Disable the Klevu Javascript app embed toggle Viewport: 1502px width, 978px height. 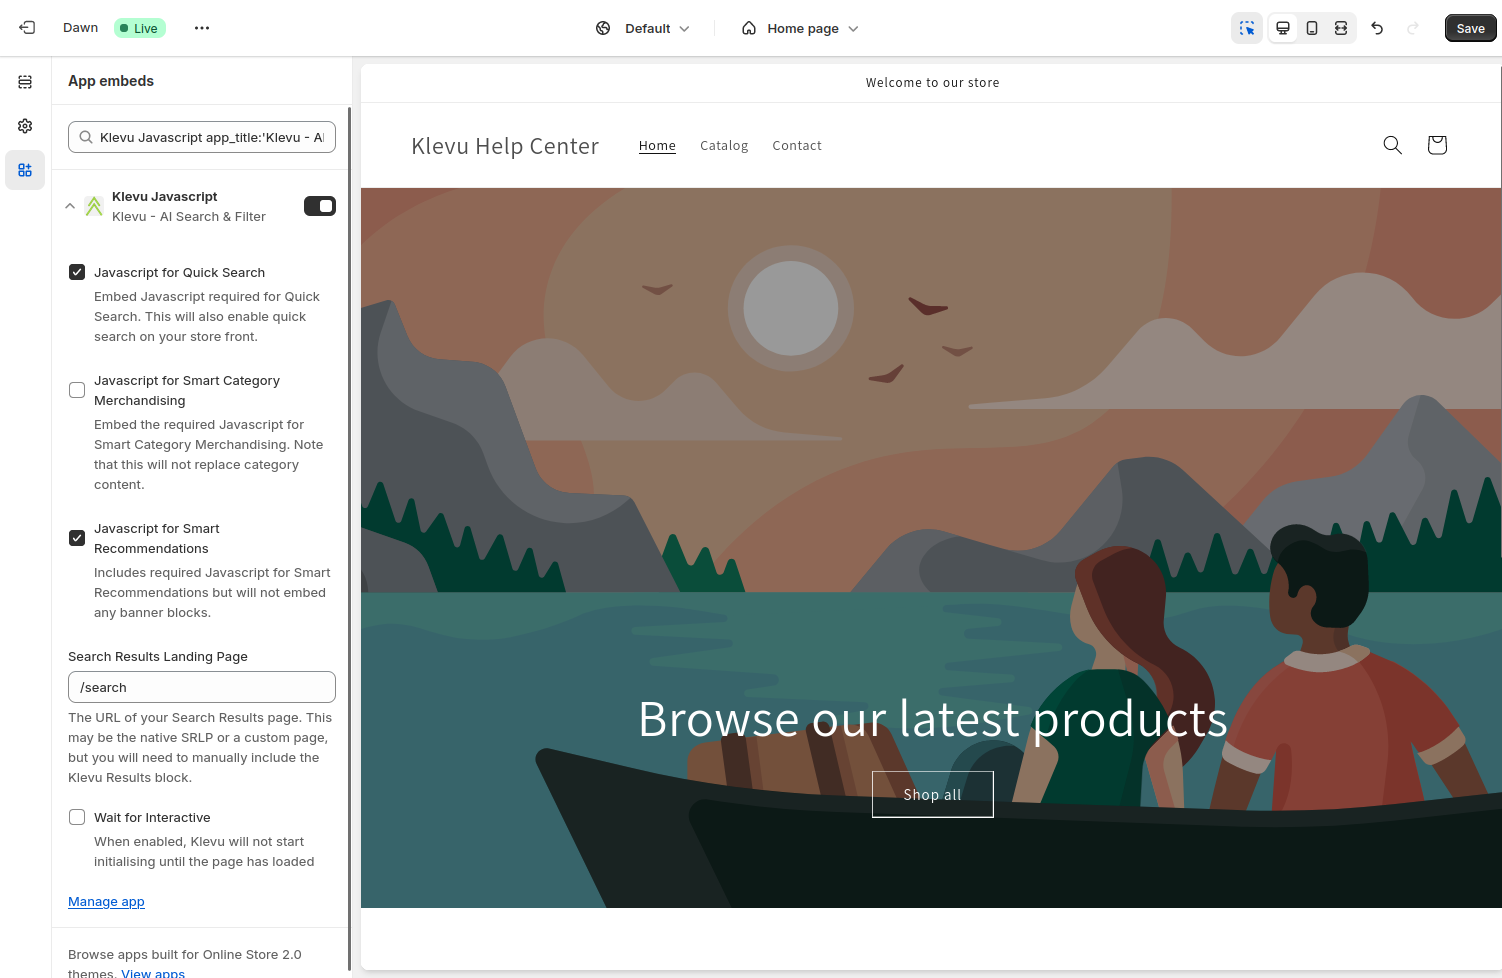pos(320,206)
